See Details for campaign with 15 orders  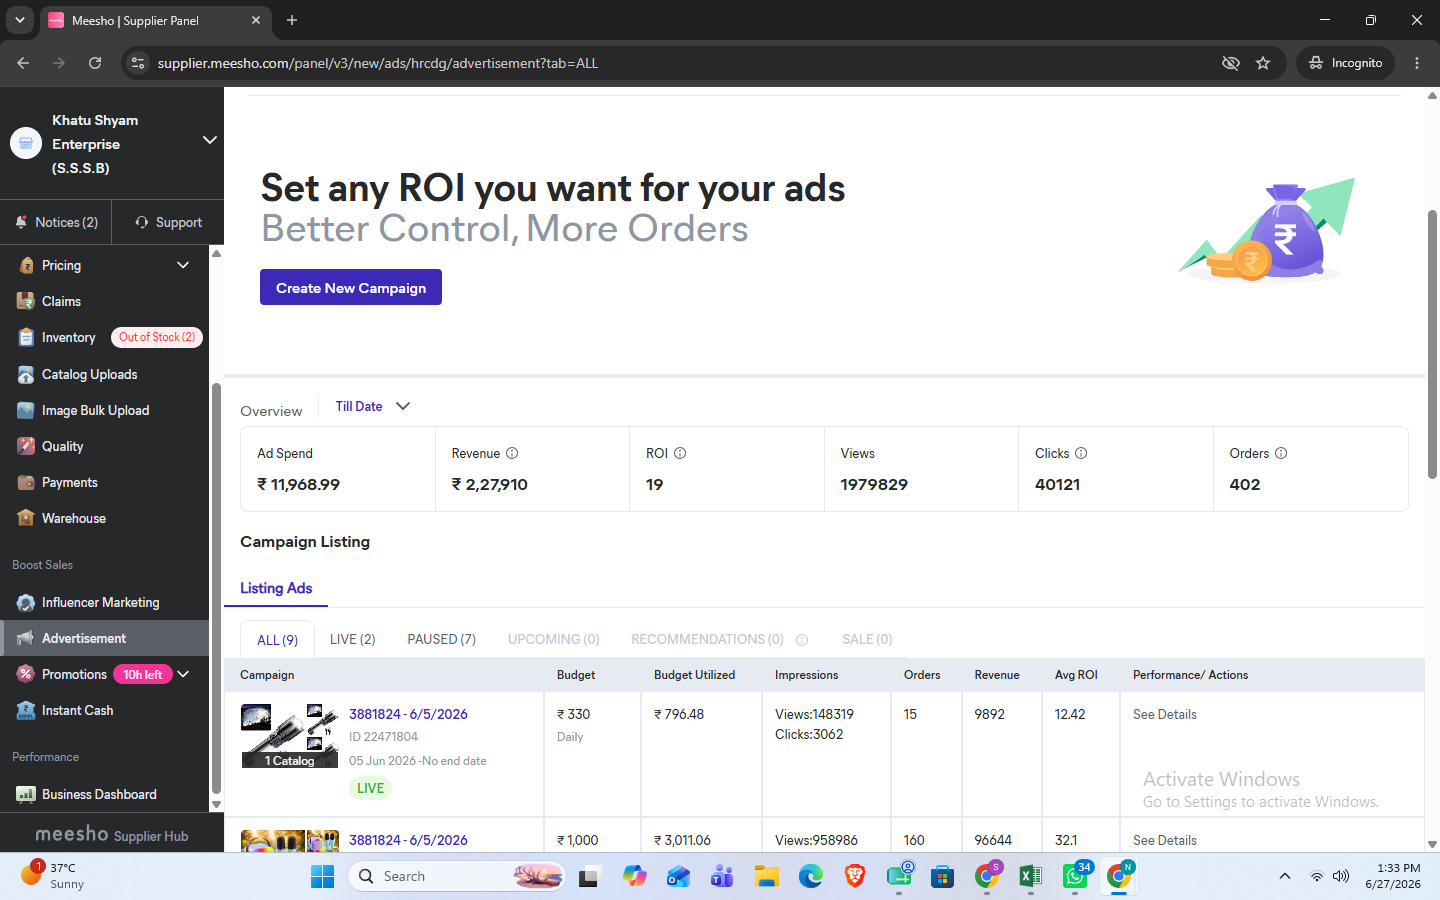point(1165,714)
